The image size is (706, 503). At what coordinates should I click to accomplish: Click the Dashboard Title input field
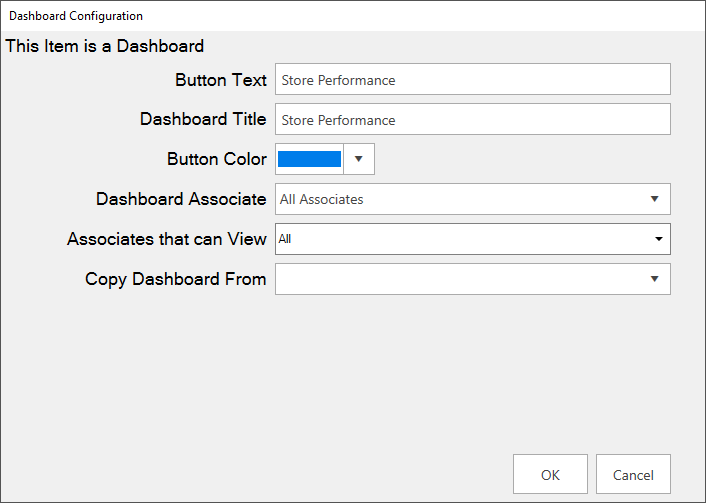[x=472, y=120]
